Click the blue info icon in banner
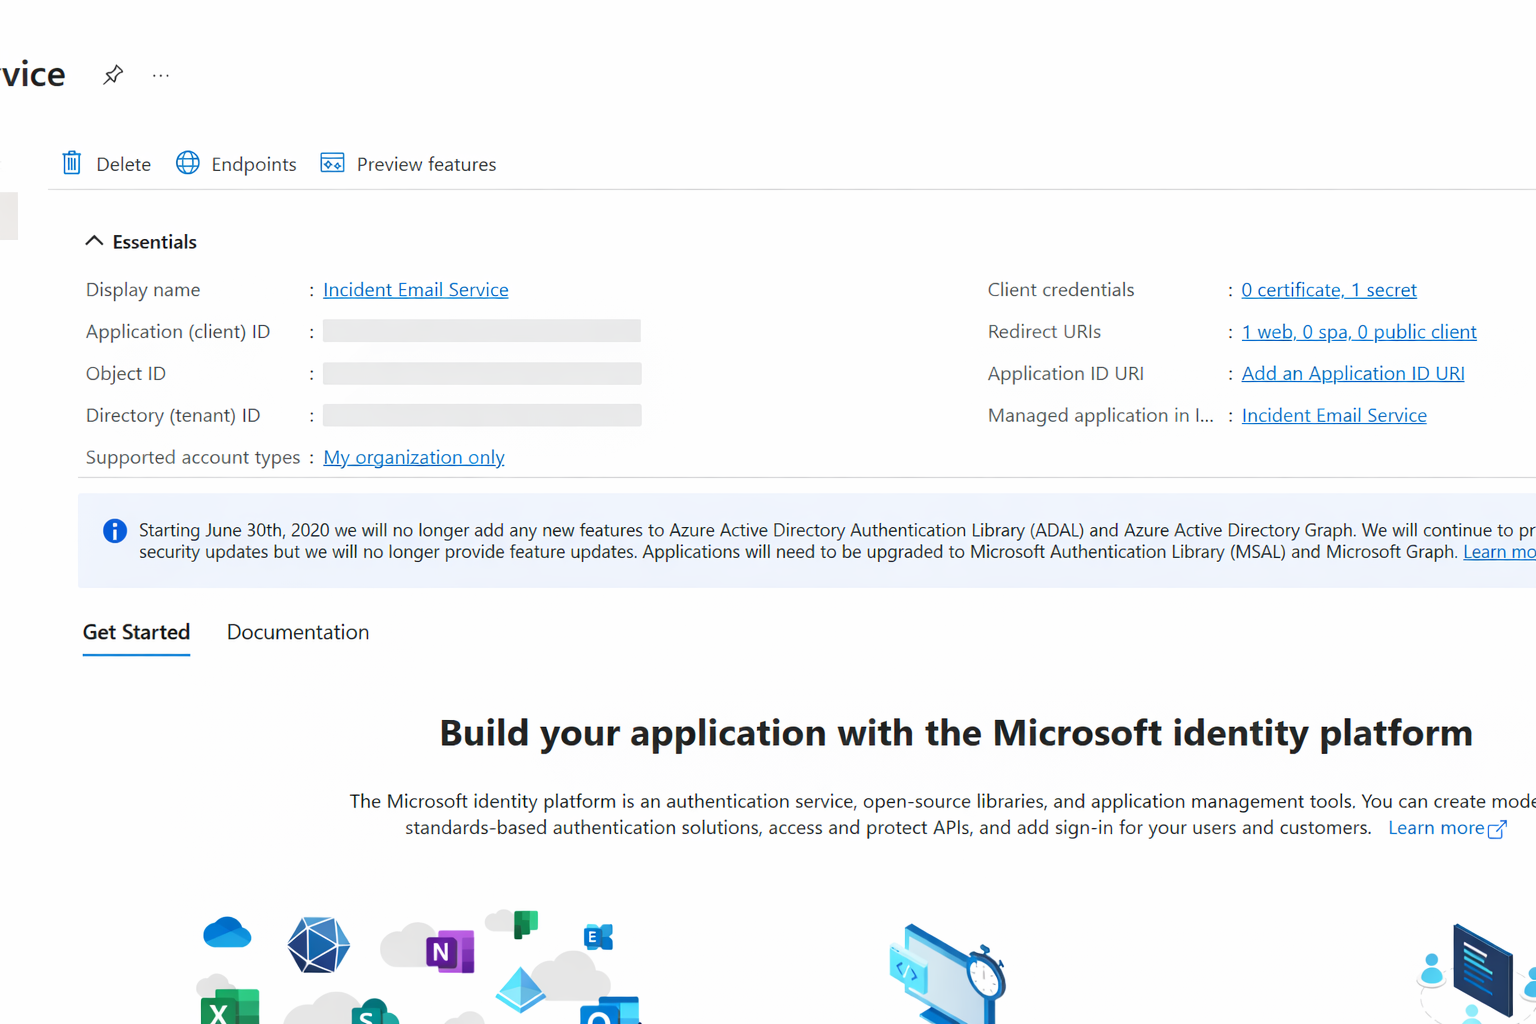 tap(115, 531)
